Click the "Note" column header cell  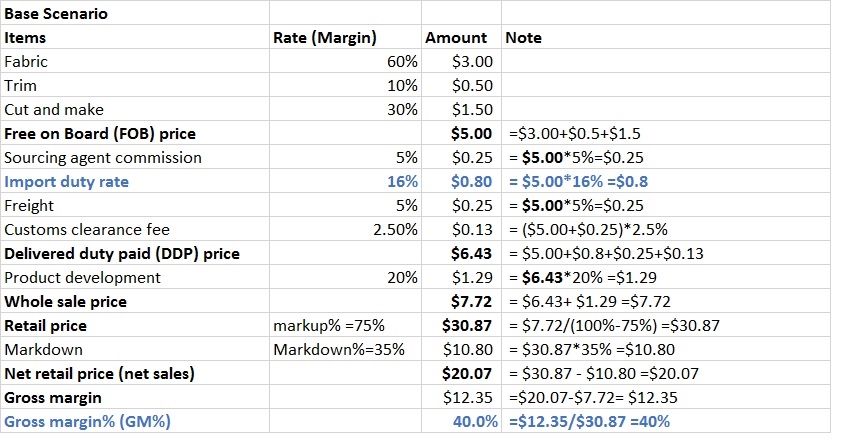(x=524, y=38)
